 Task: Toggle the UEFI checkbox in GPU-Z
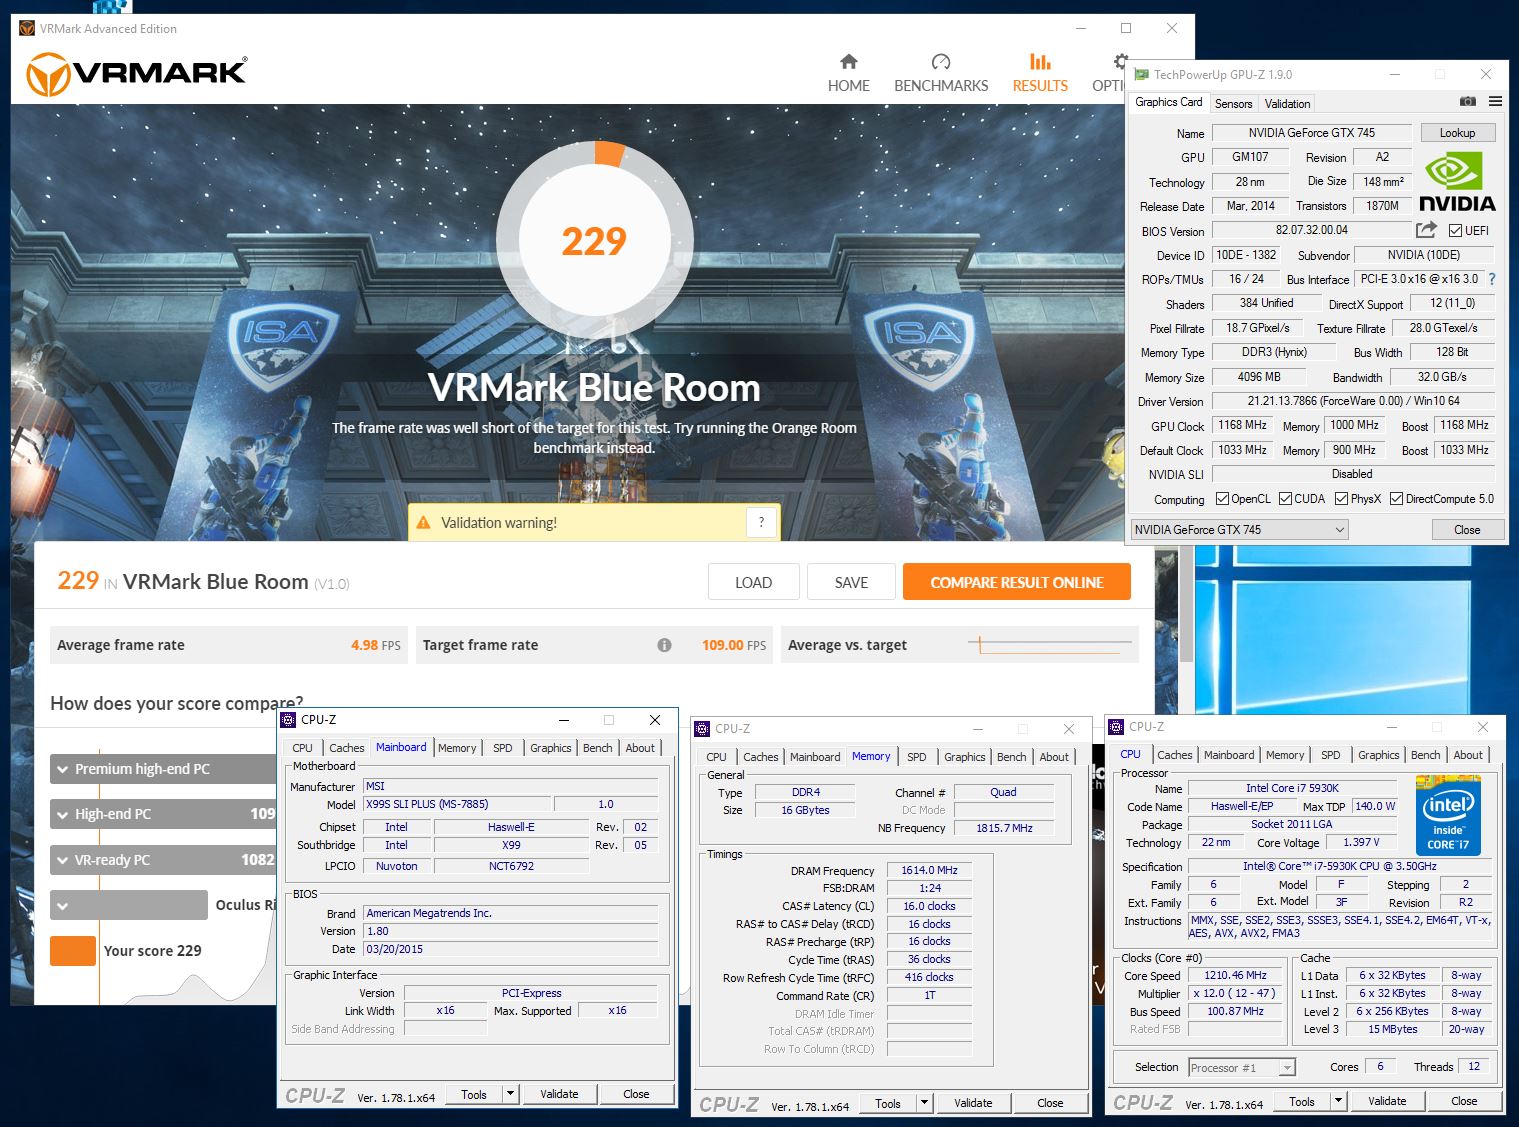point(1456,231)
